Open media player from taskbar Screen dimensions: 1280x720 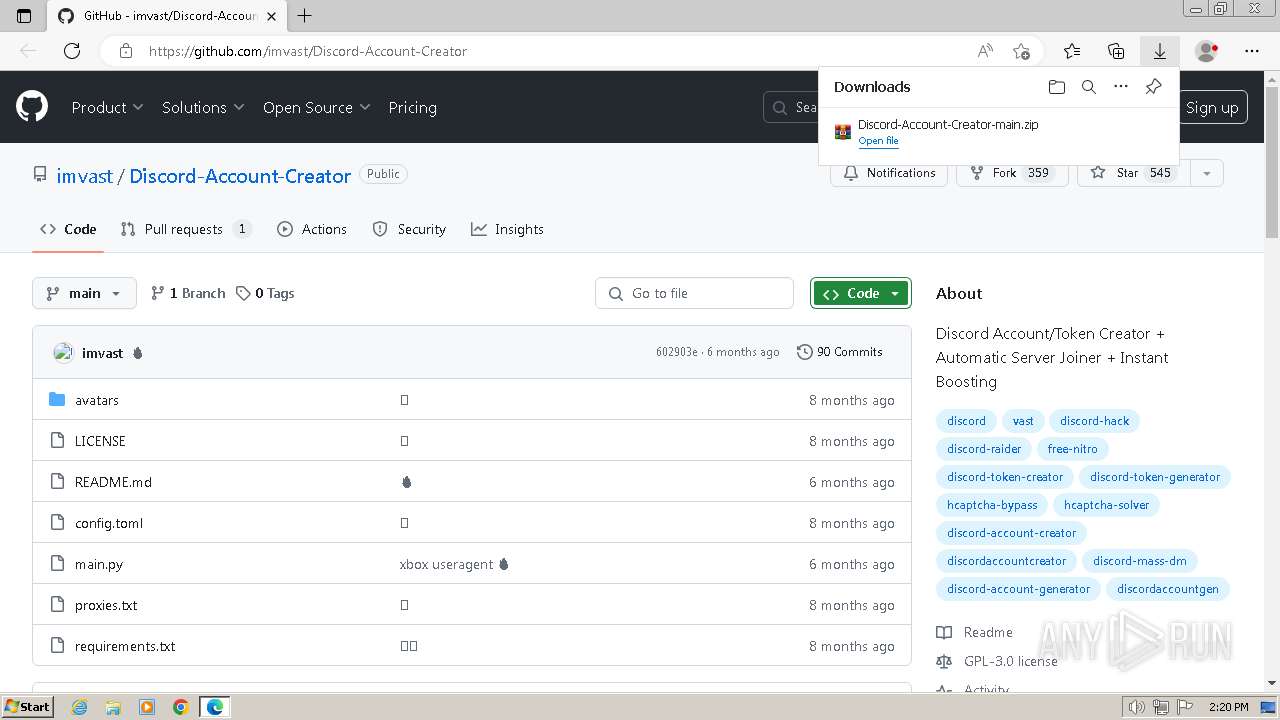click(x=147, y=707)
